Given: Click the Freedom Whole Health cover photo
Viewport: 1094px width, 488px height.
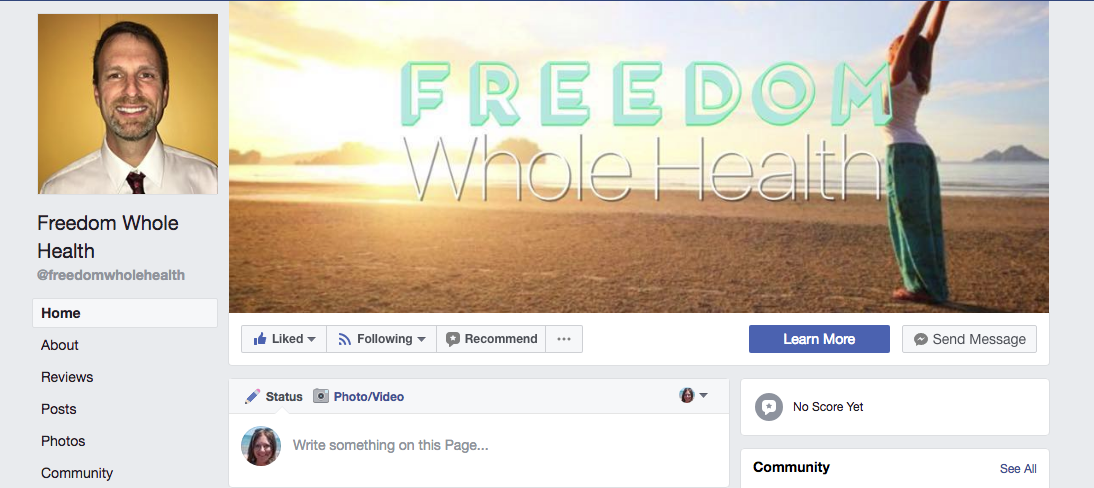Looking at the screenshot, I should tap(638, 156).
